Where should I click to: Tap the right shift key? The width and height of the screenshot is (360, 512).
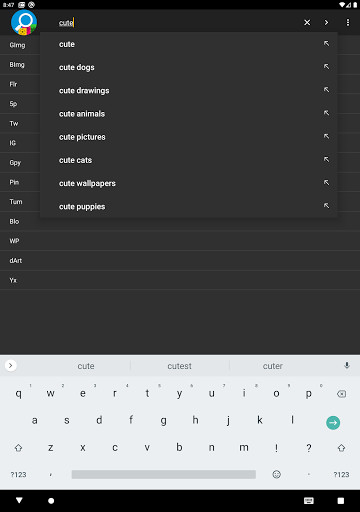341,448
